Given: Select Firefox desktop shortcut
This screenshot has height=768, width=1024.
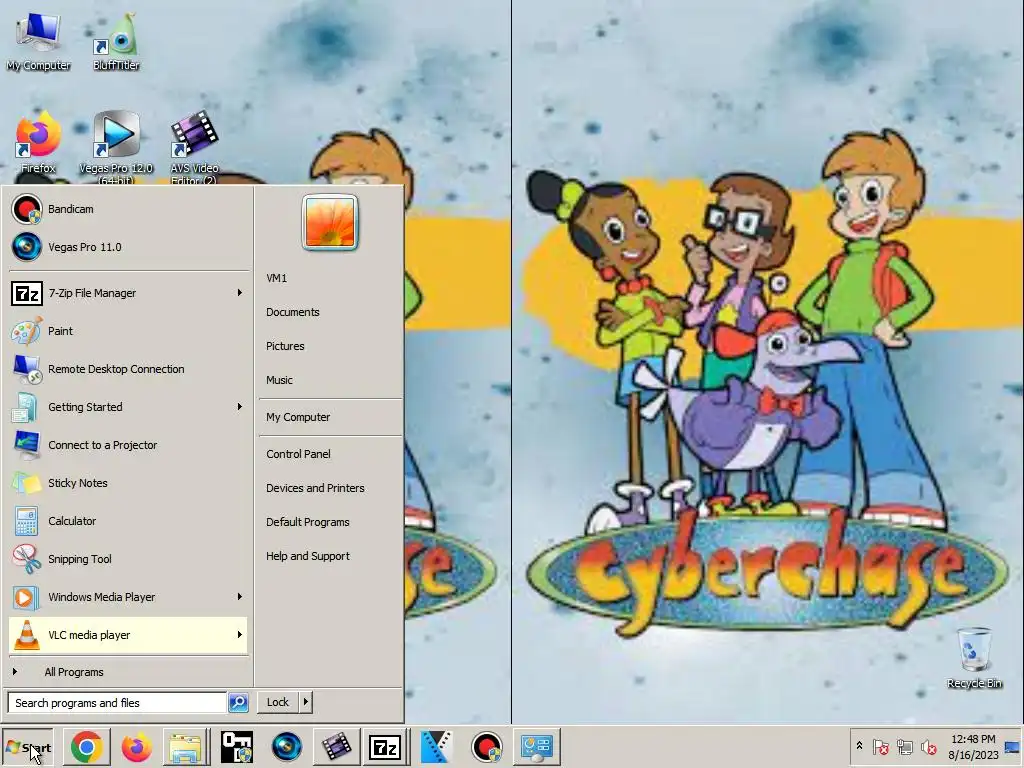Looking at the screenshot, I should pos(39,142).
